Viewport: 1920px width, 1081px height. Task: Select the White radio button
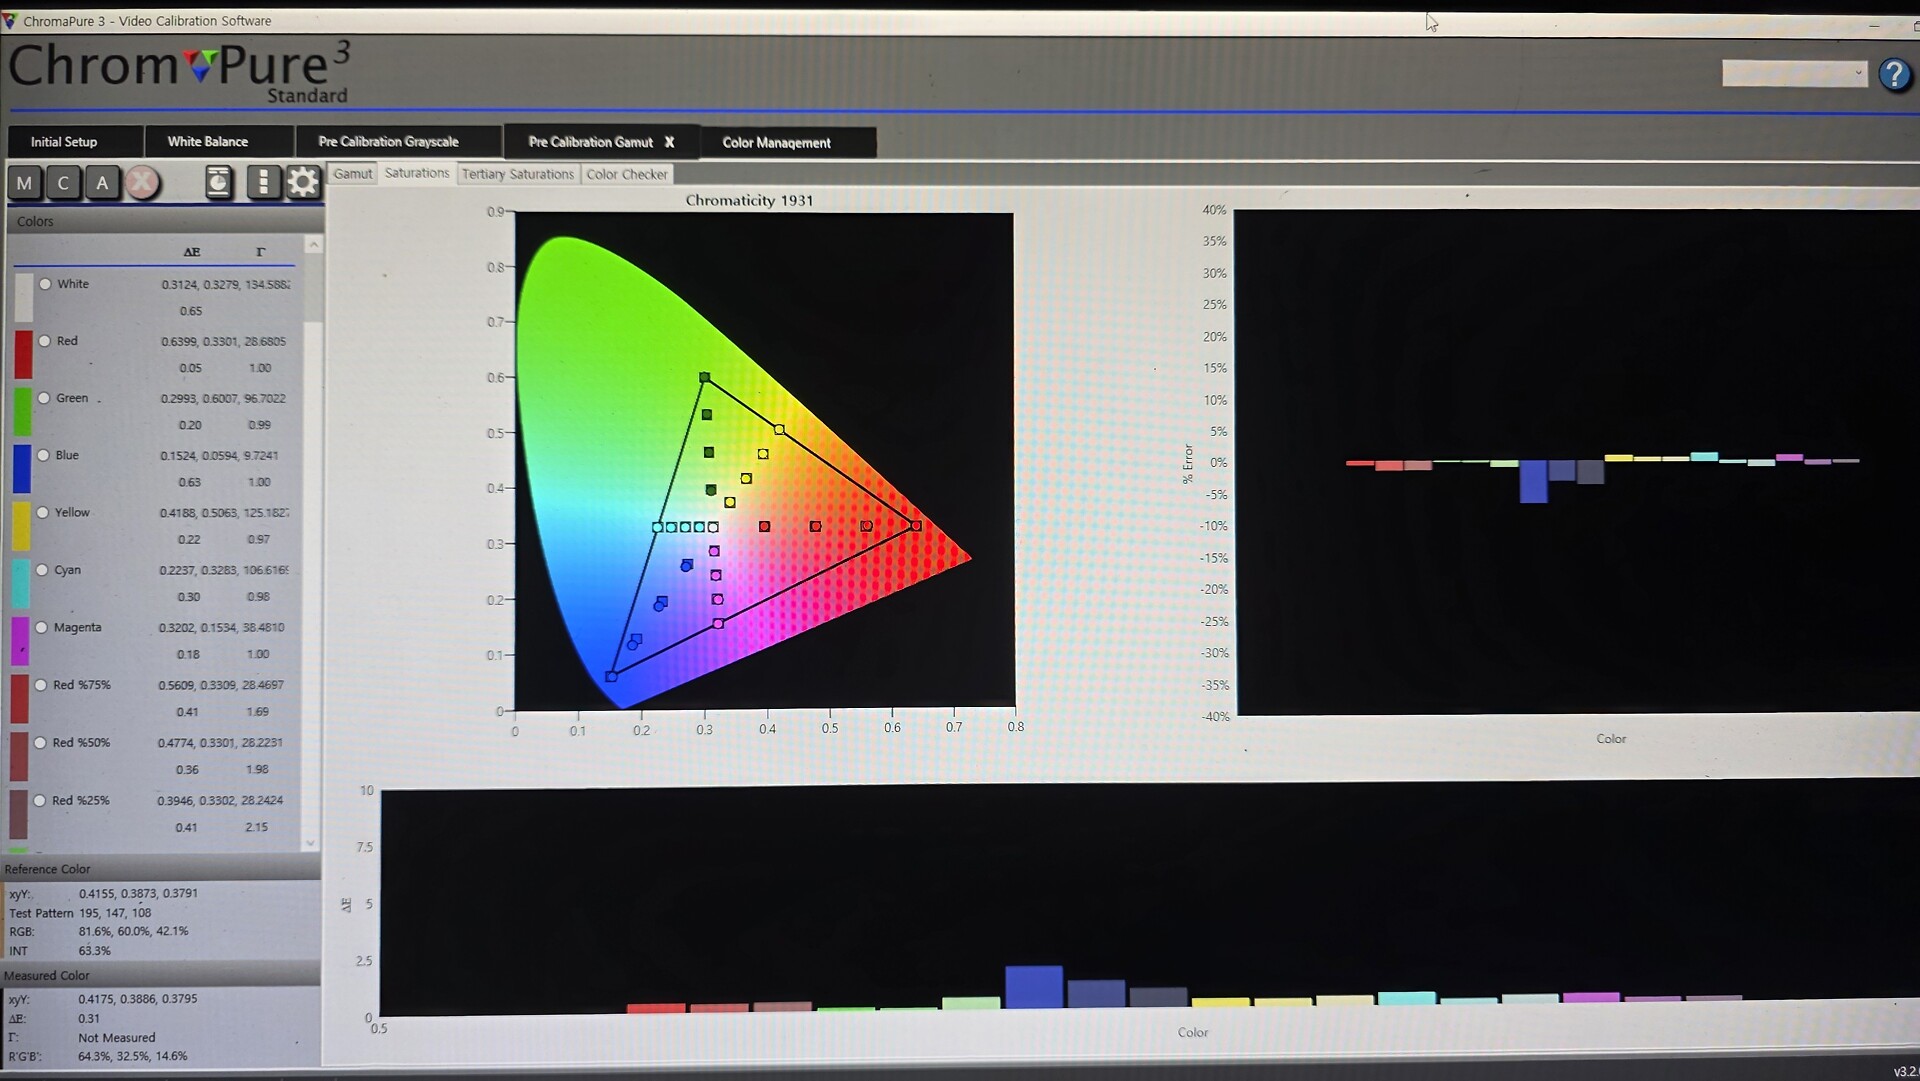point(45,284)
